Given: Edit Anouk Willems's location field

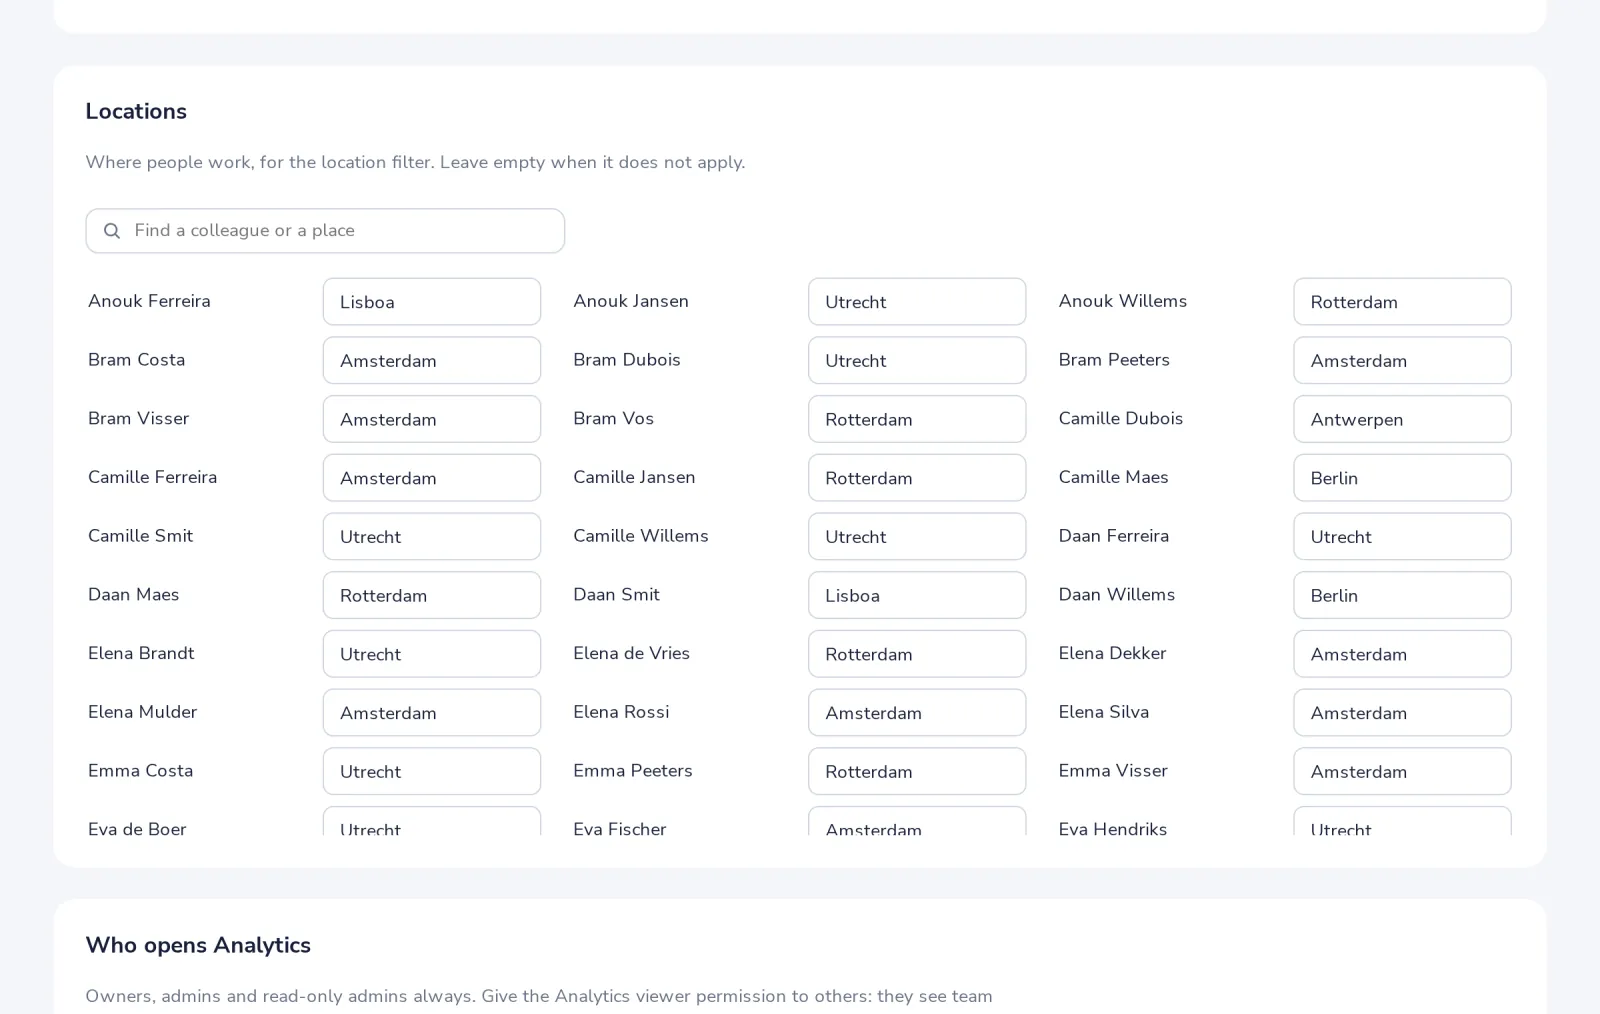Looking at the screenshot, I should click(1402, 302).
